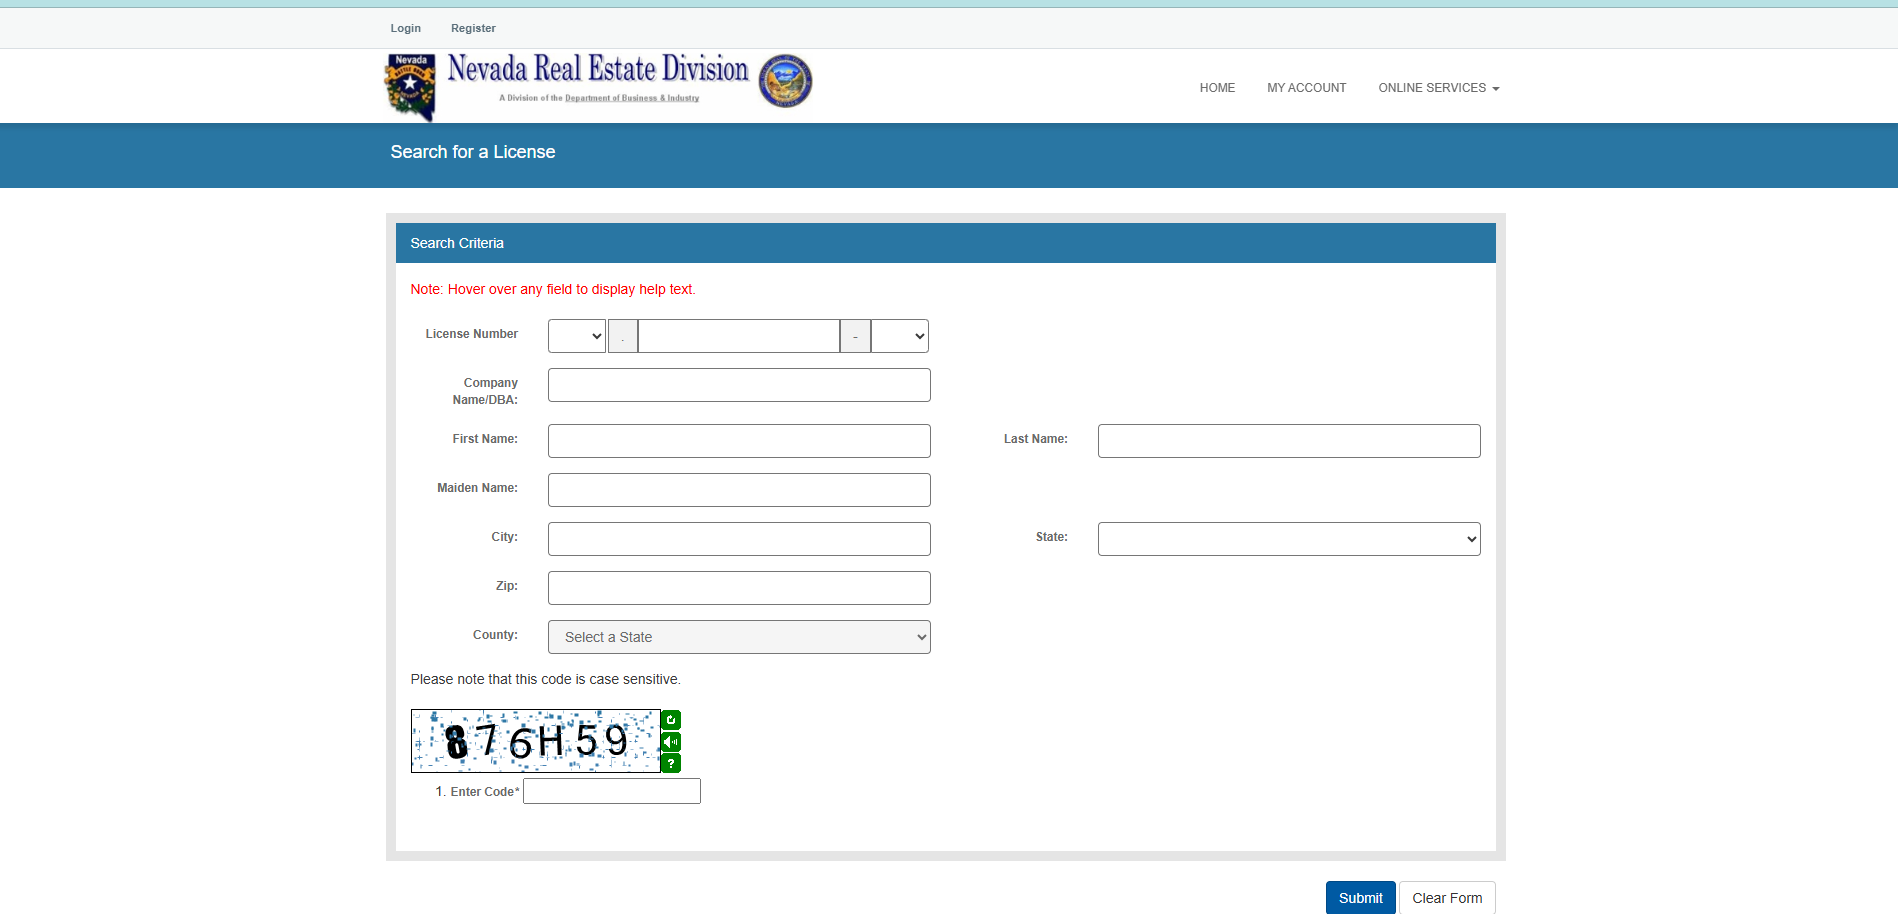Click the Register link
This screenshot has width=1898, height=914.
[473, 28]
